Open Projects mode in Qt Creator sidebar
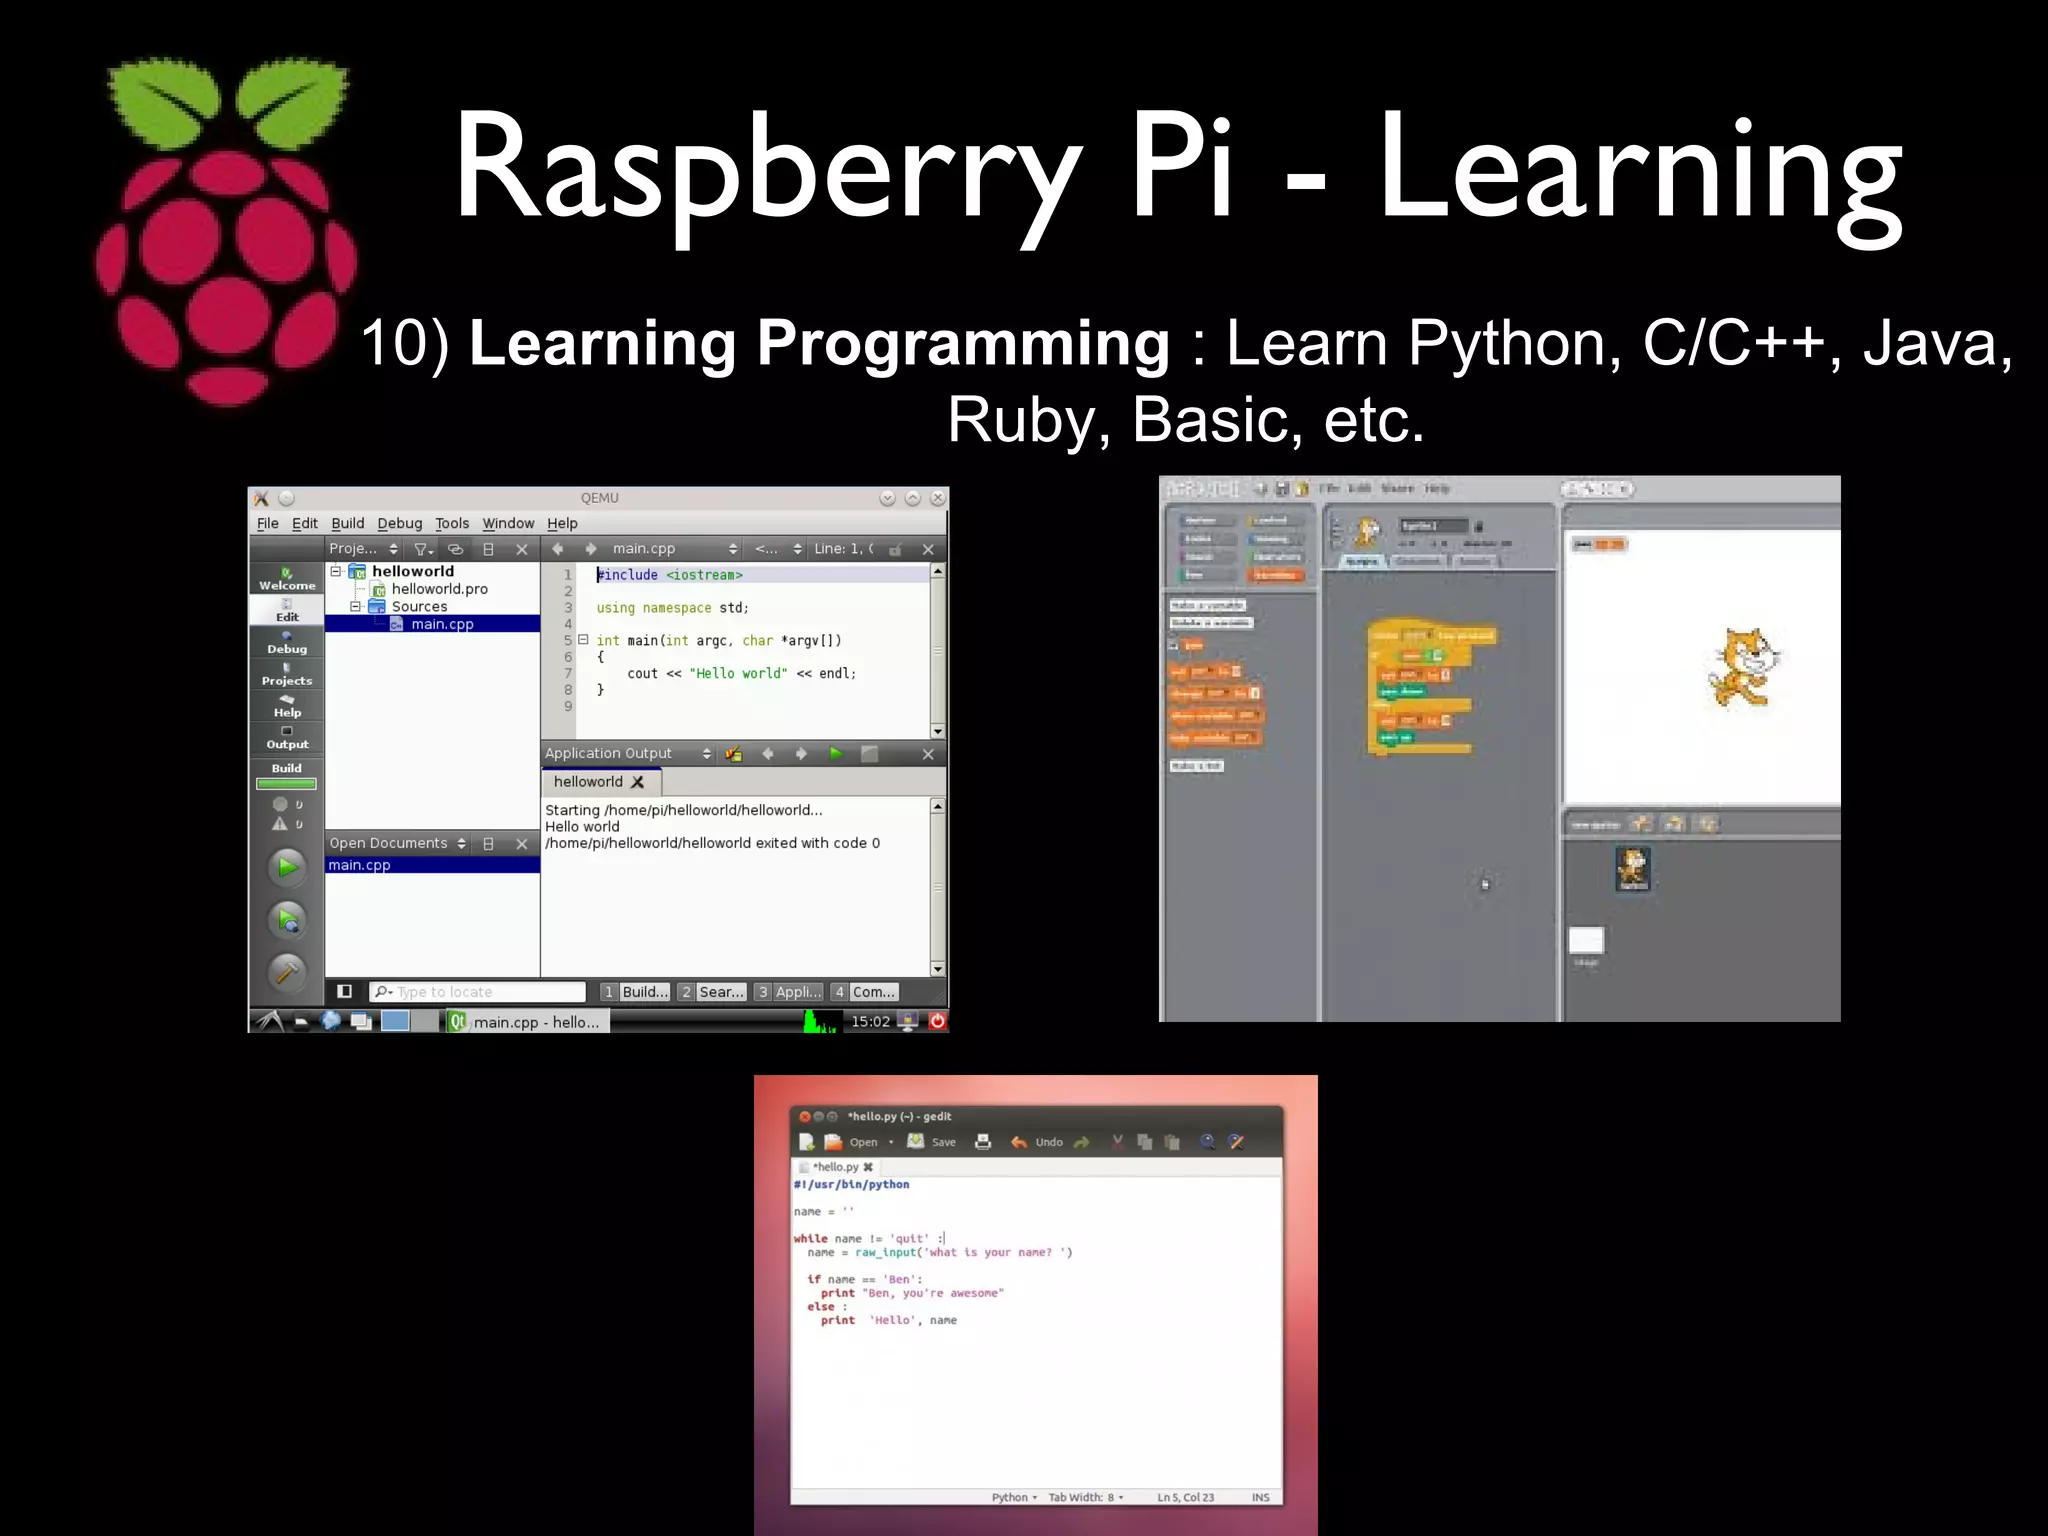The height and width of the screenshot is (1536, 2048). point(287,675)
